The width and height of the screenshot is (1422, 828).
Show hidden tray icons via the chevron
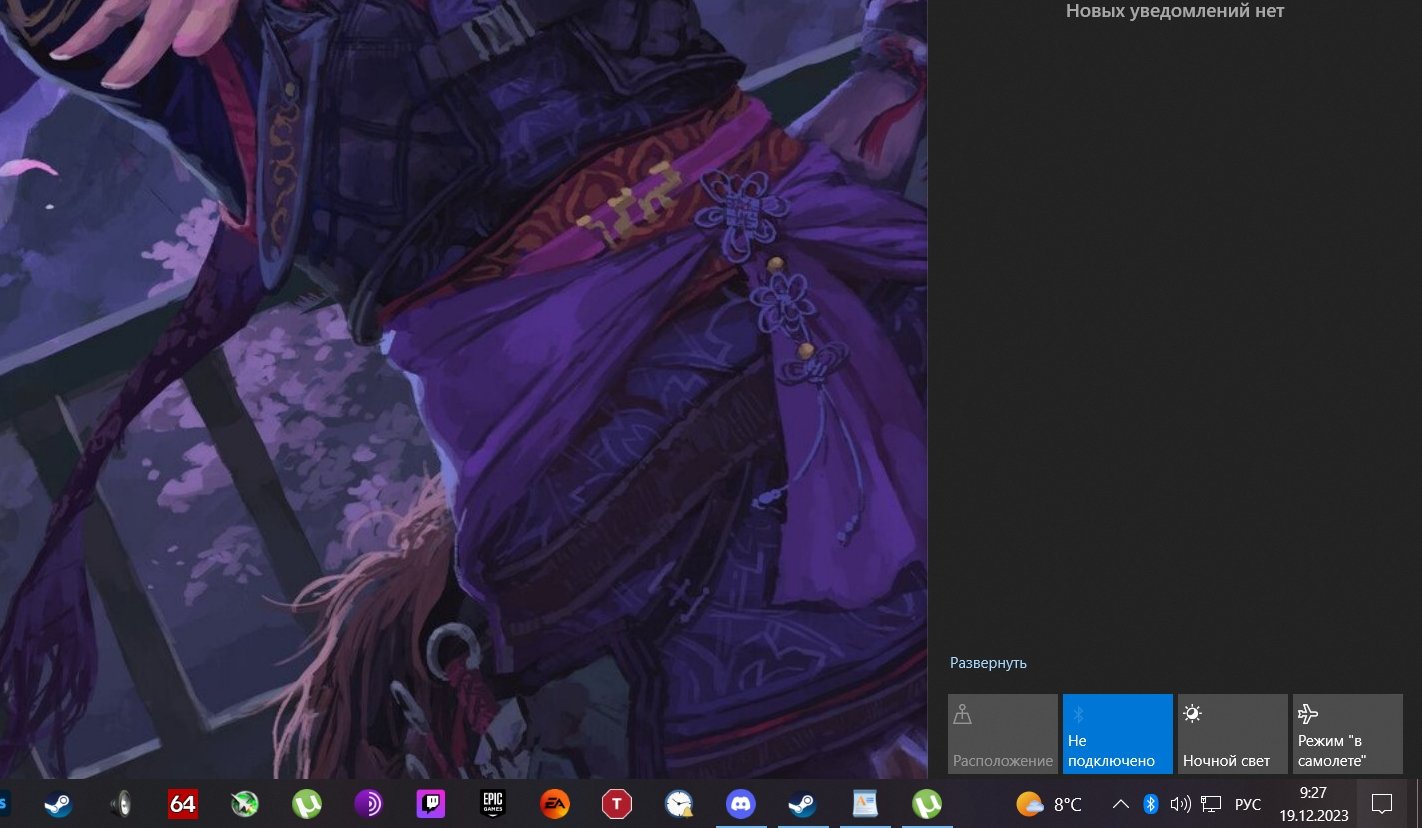[x=1121, y=803]
